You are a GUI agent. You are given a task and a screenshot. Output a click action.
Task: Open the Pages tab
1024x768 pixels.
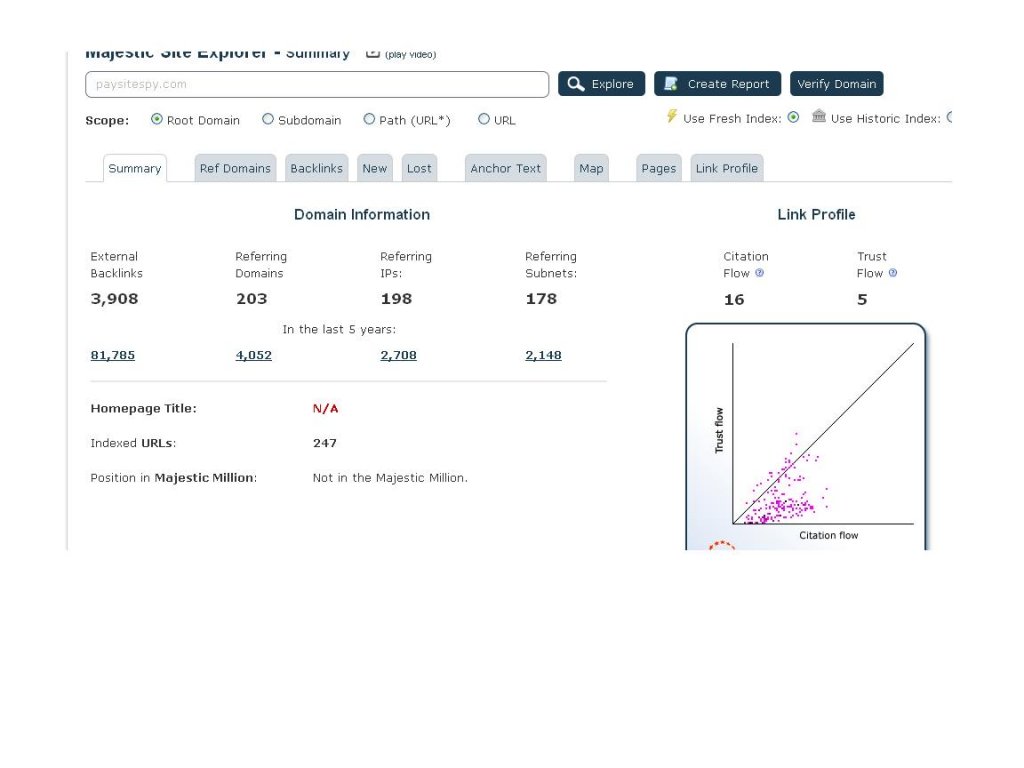658,168
